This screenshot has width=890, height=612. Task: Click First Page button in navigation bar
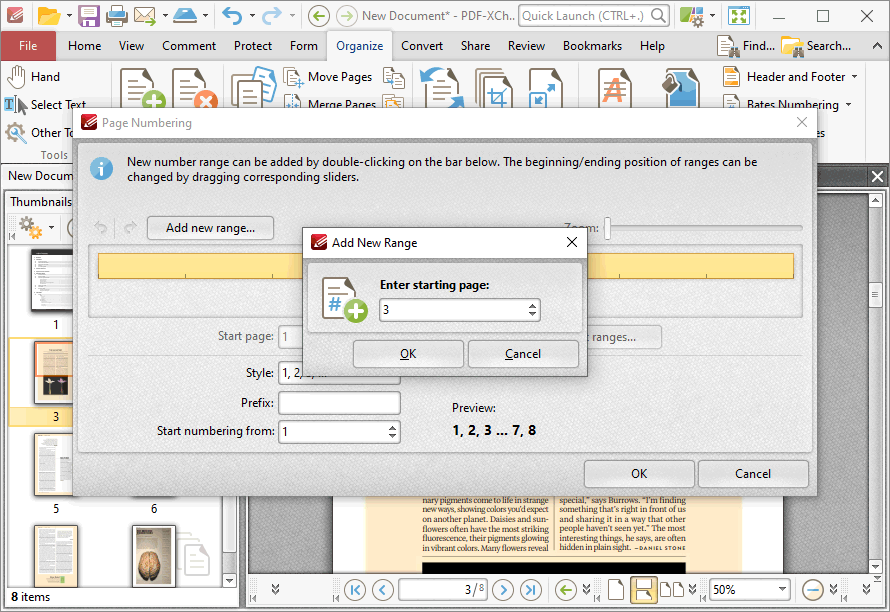[355, 590]
